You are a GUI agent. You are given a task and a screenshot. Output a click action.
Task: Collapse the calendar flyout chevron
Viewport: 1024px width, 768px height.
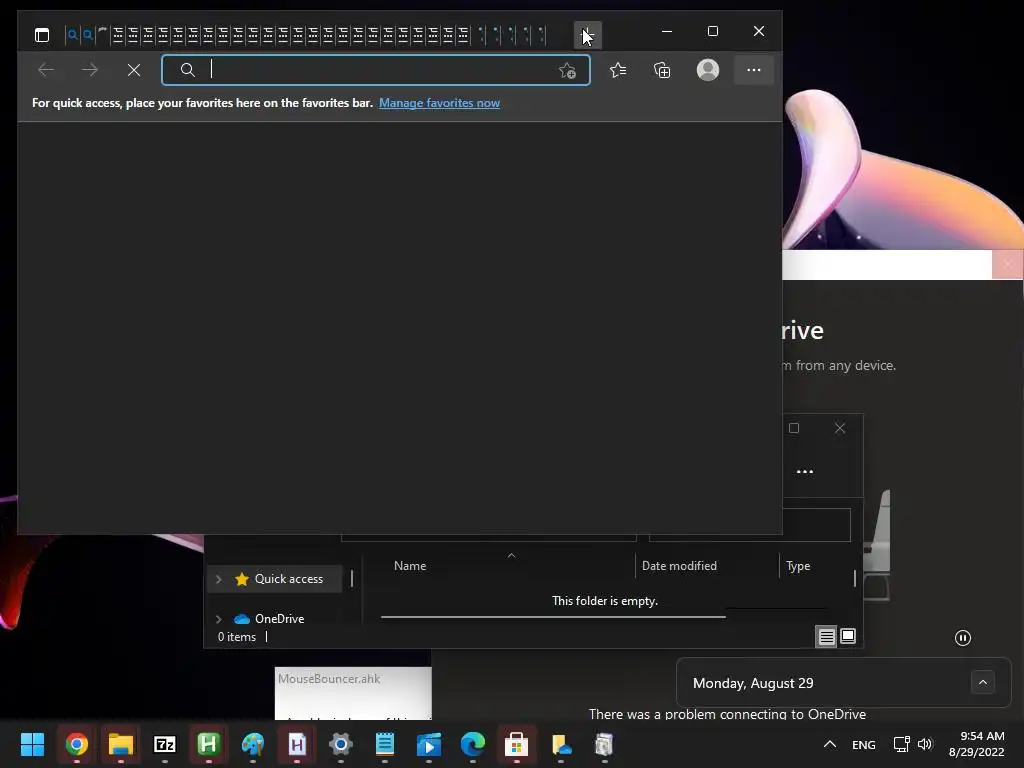pyautogui.click(x=983, y=682)
